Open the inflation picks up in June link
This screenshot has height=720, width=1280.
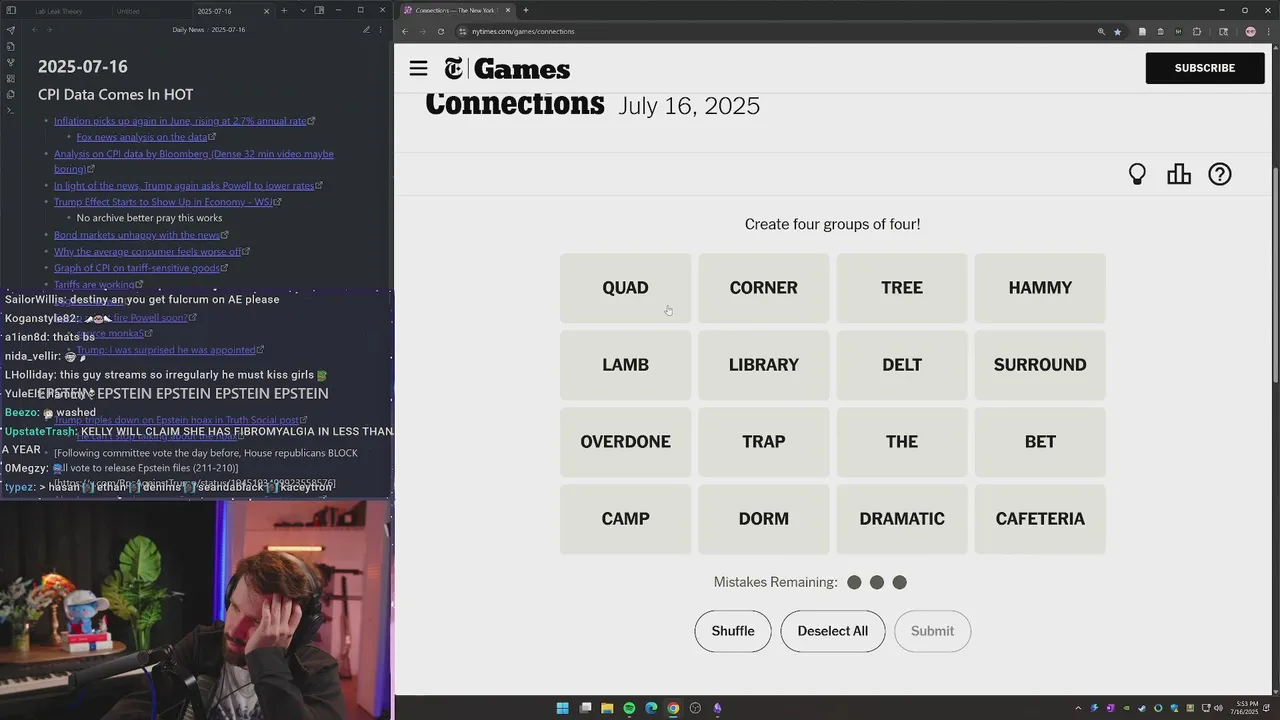181,121
